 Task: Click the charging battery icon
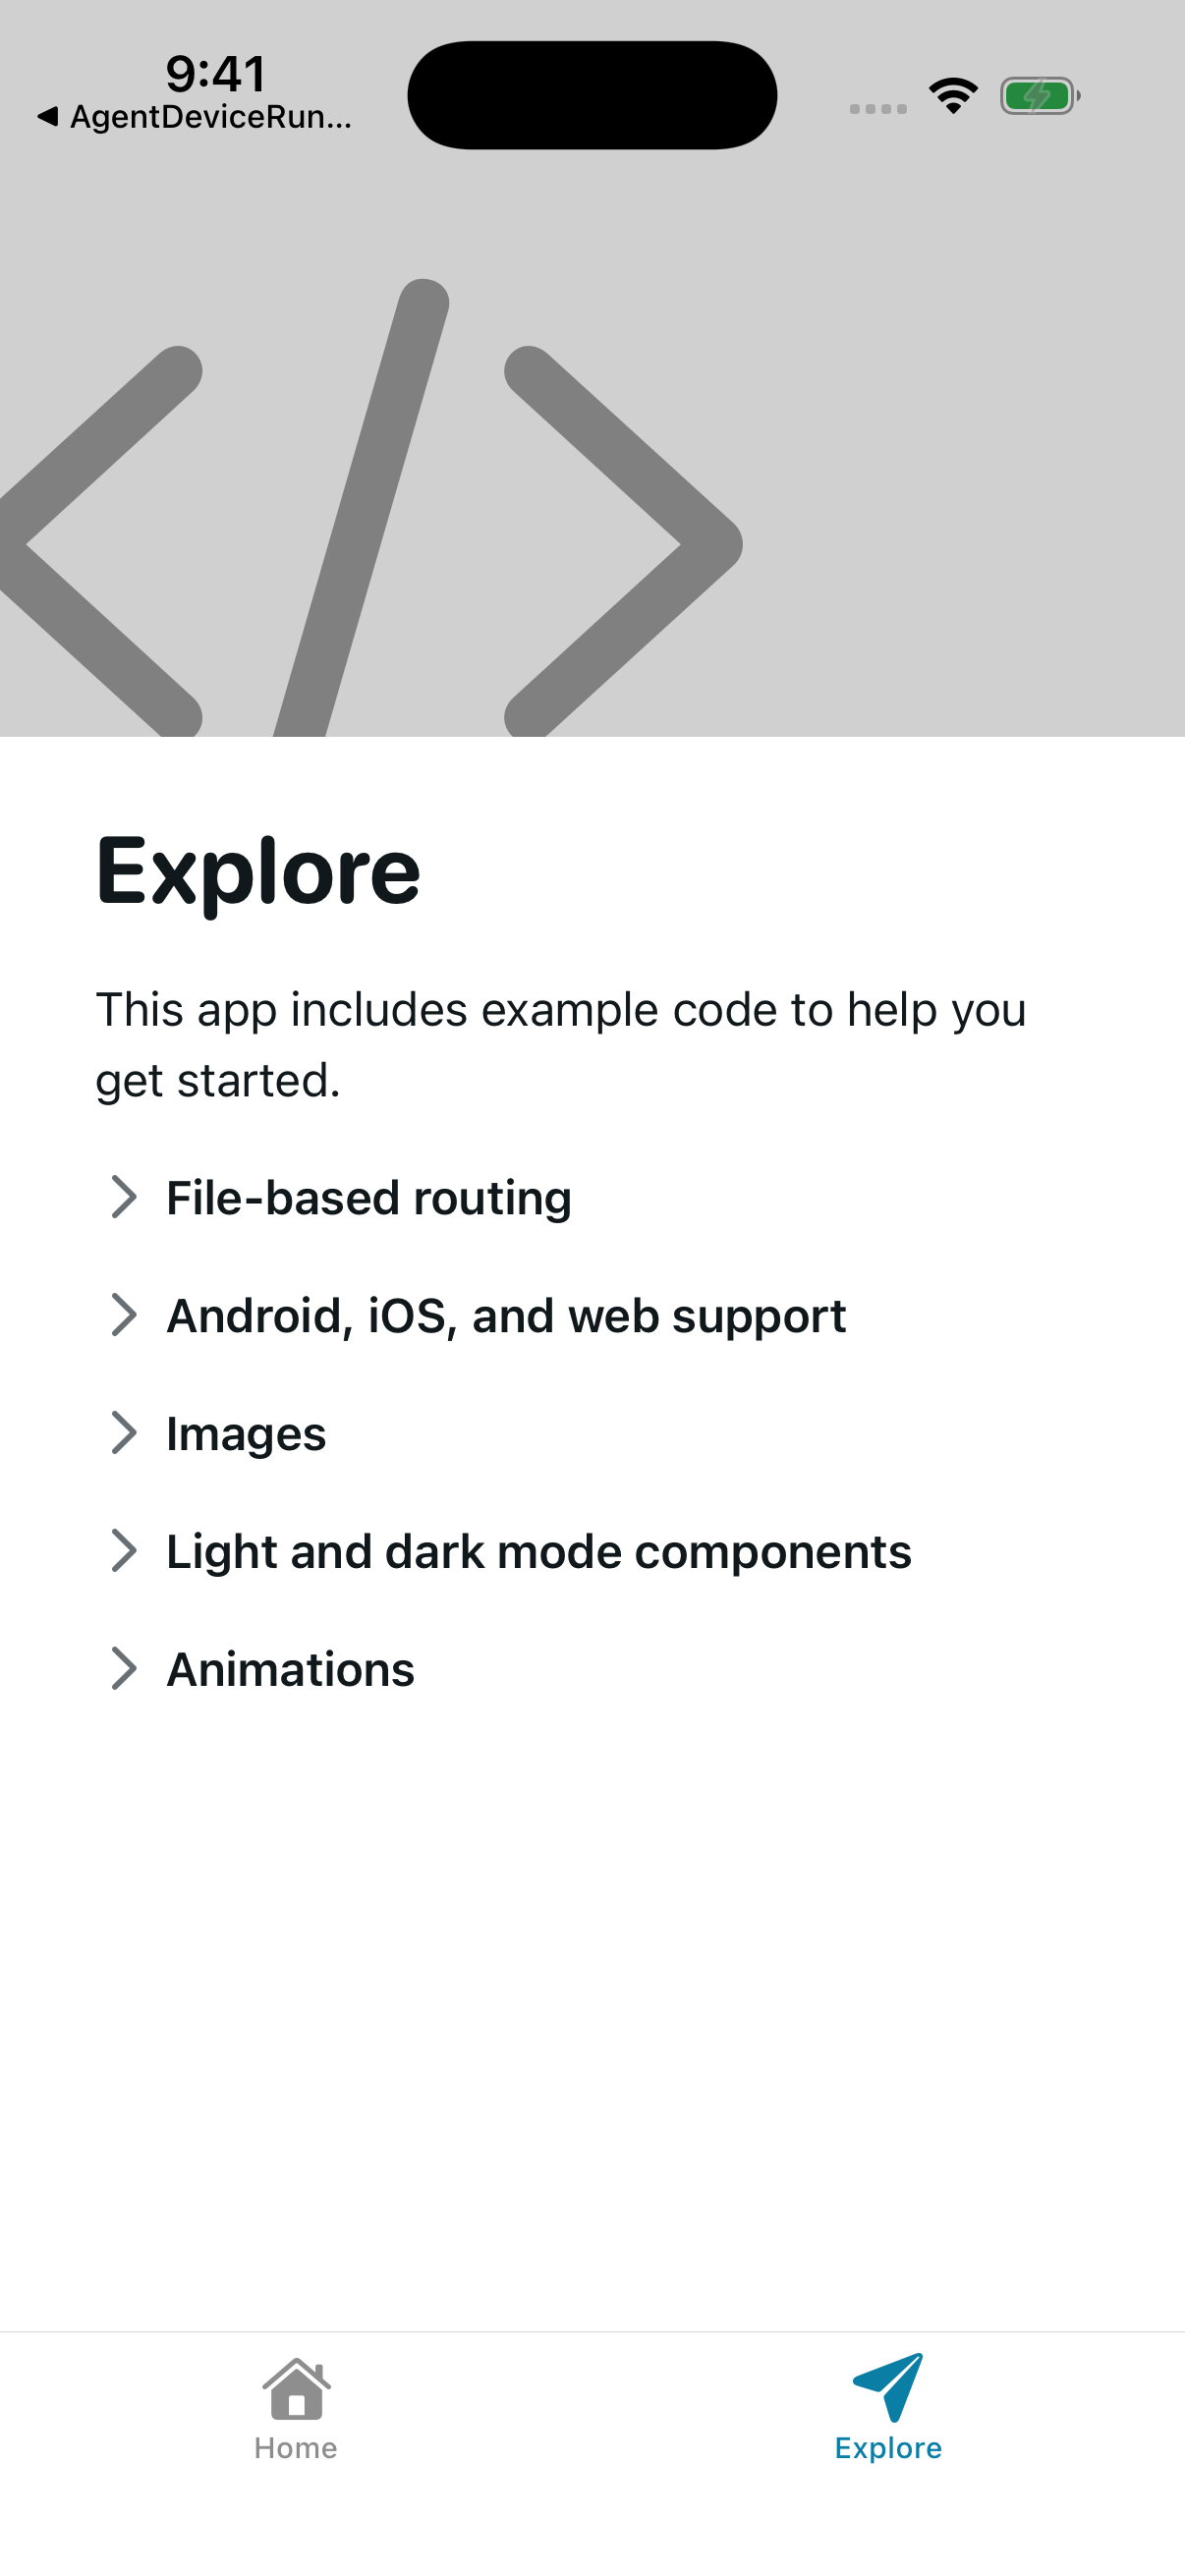[x=1039, y=97]
